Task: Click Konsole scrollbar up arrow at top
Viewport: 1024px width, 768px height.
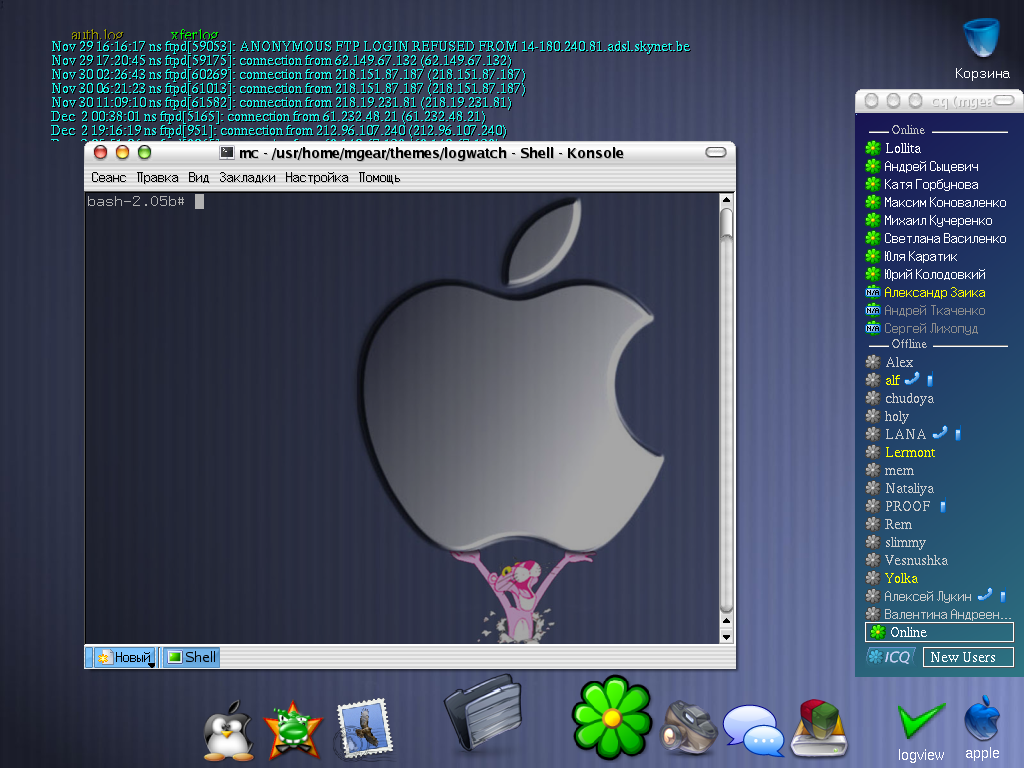Action: [x=726, y=200]
